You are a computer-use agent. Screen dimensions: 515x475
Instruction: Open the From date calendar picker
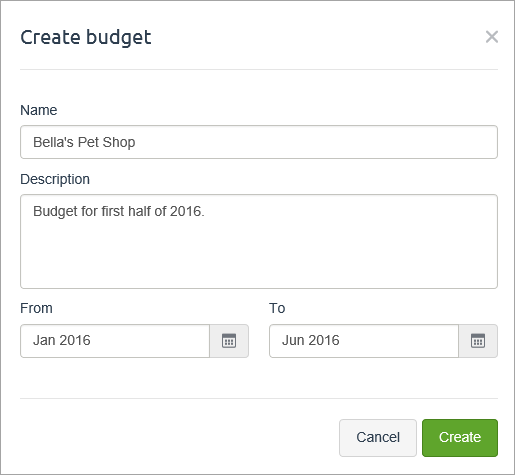(229, 341)
